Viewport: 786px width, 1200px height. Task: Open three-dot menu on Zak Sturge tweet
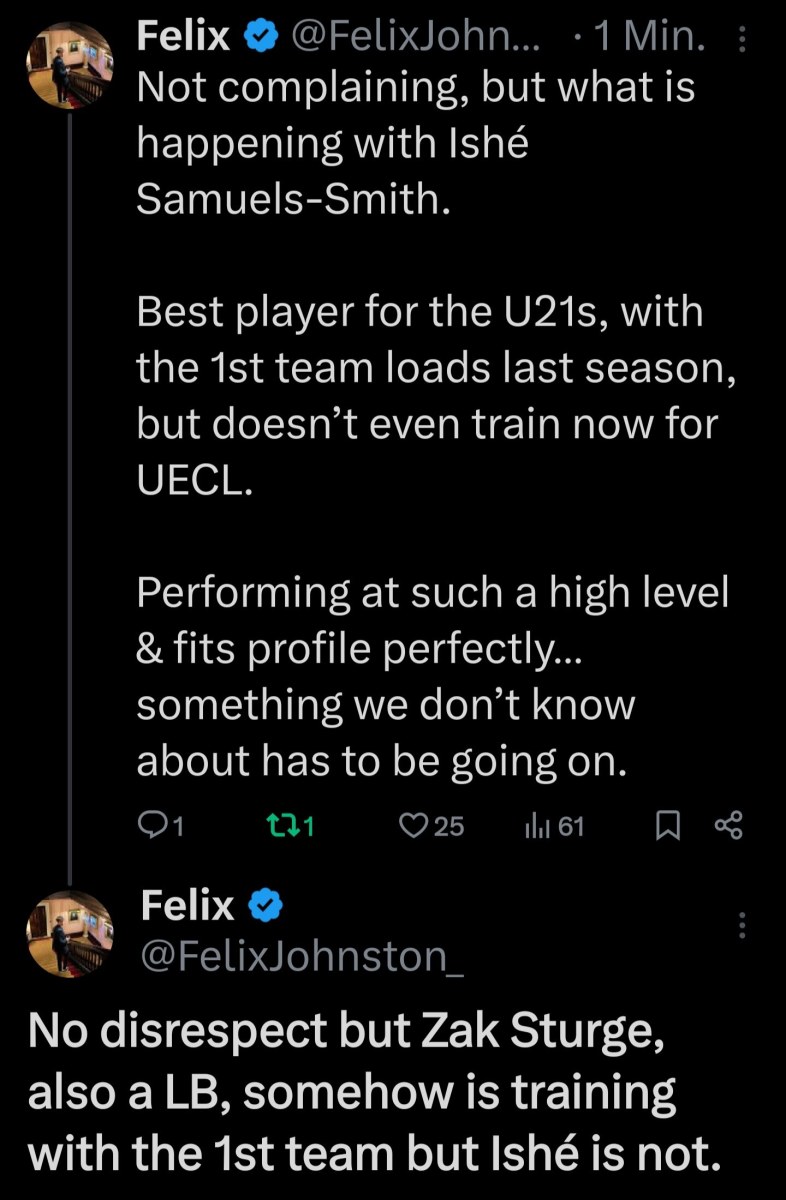[741, 925]
